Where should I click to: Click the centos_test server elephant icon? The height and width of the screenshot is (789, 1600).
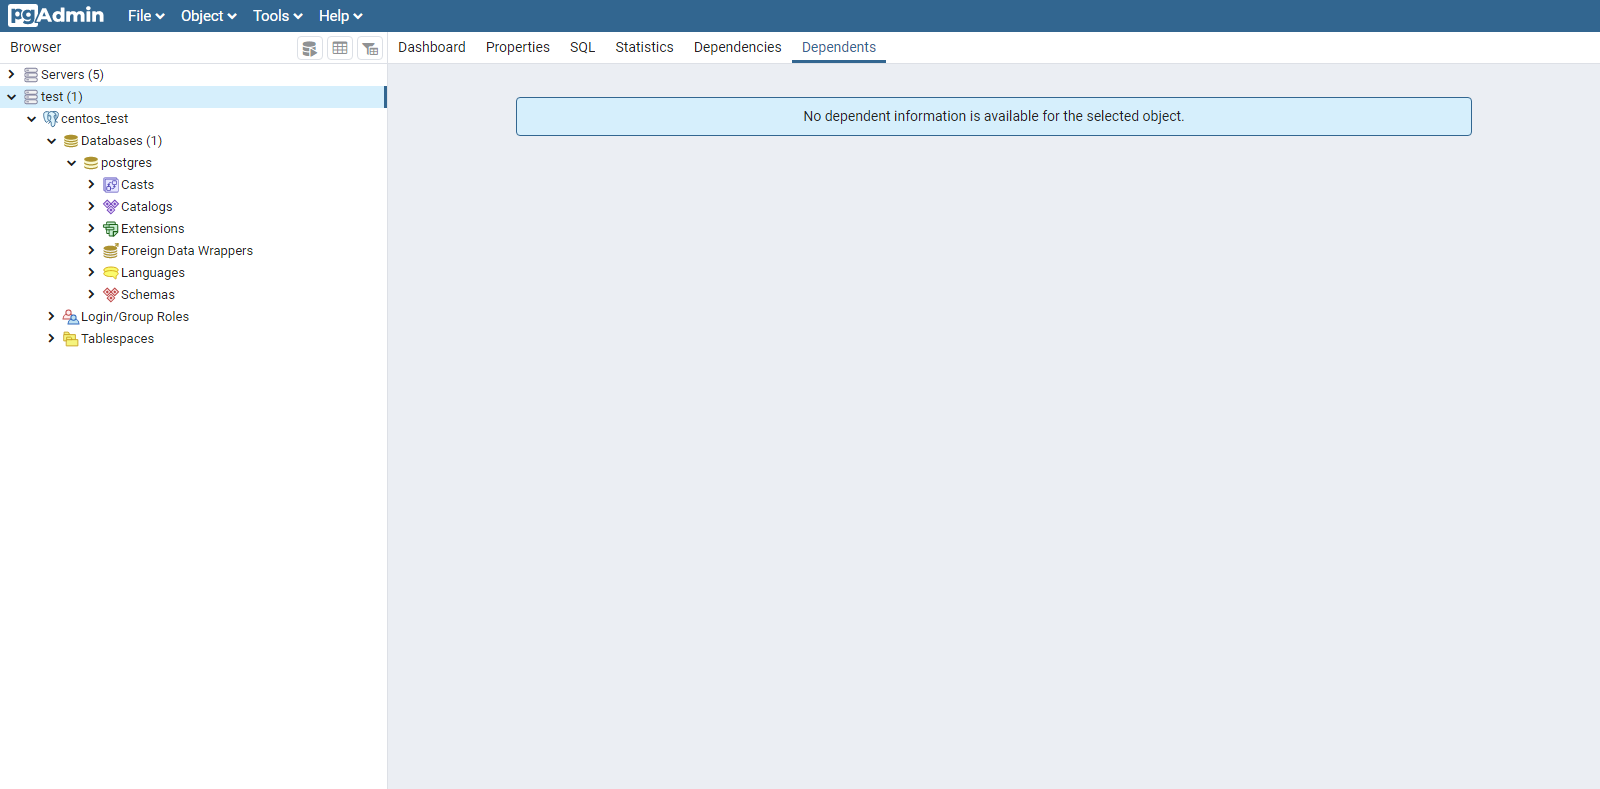tap(51, 119)
